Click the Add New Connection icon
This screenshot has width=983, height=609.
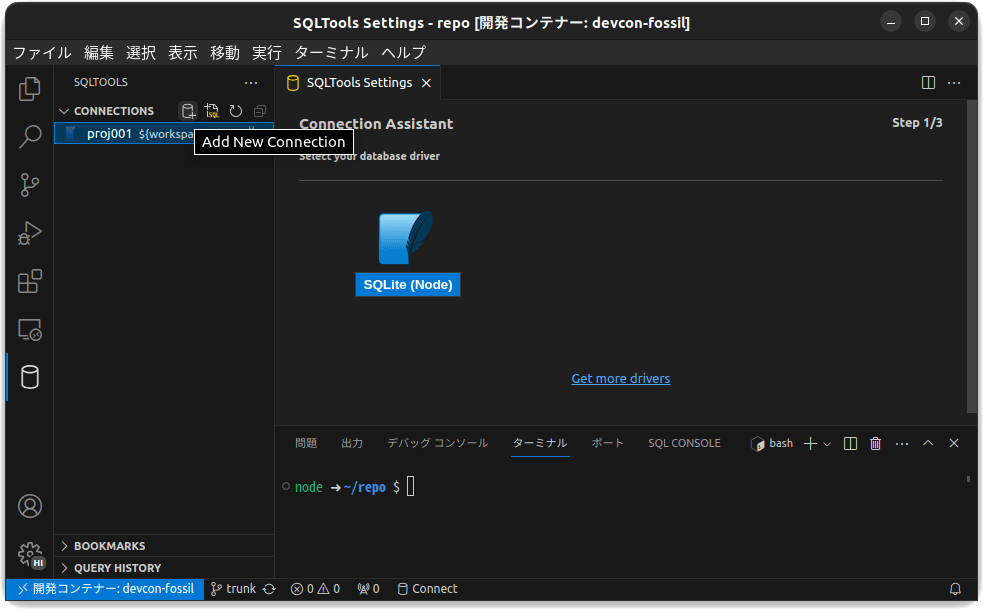[188, 111]
